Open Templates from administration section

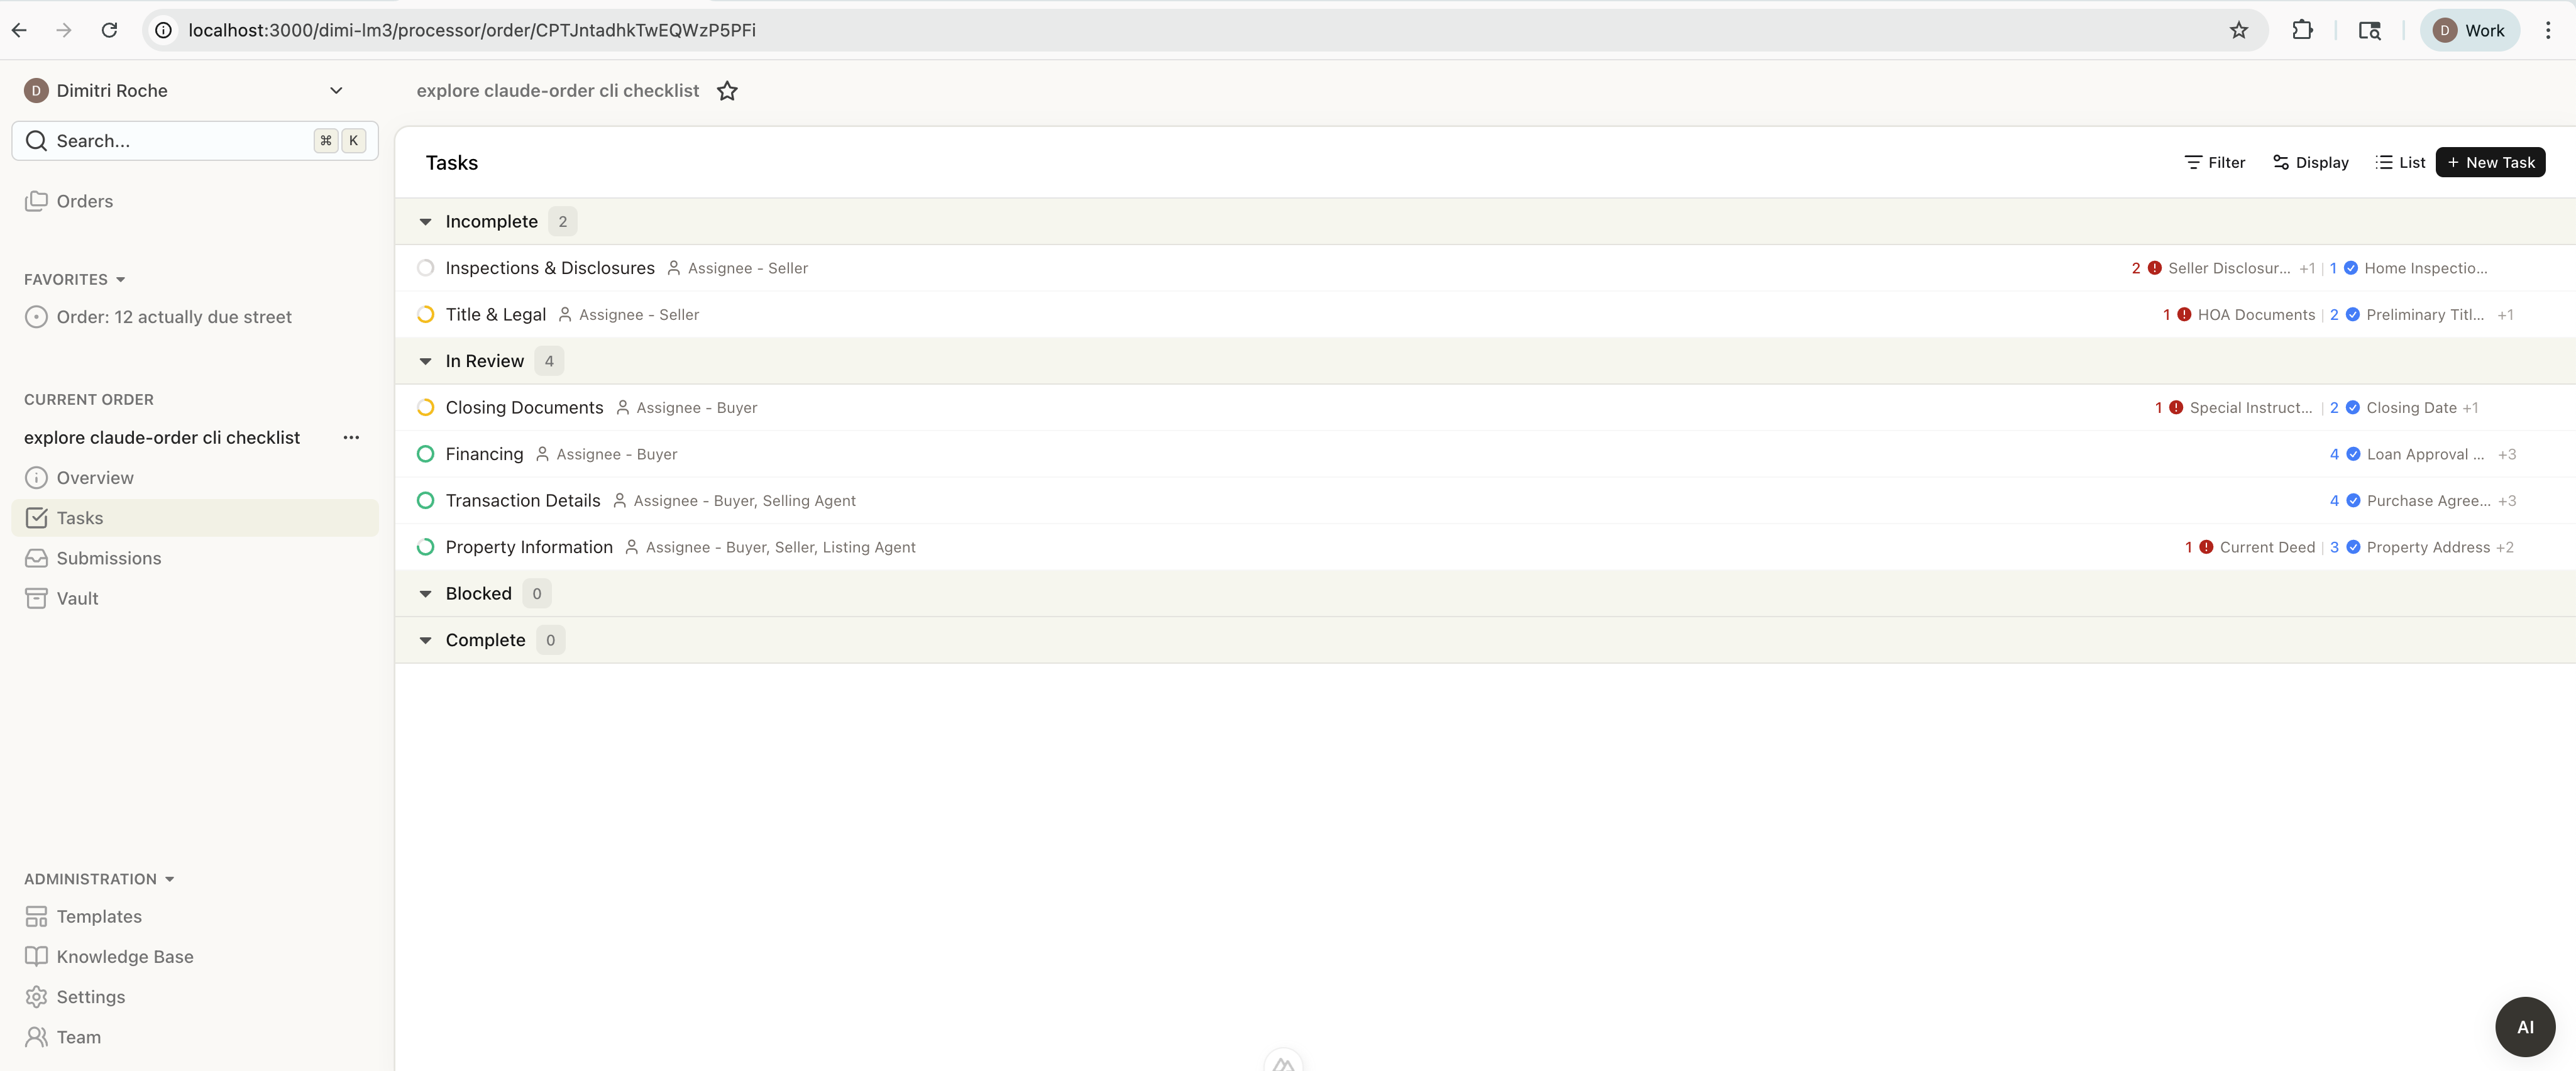click(99, 916)
